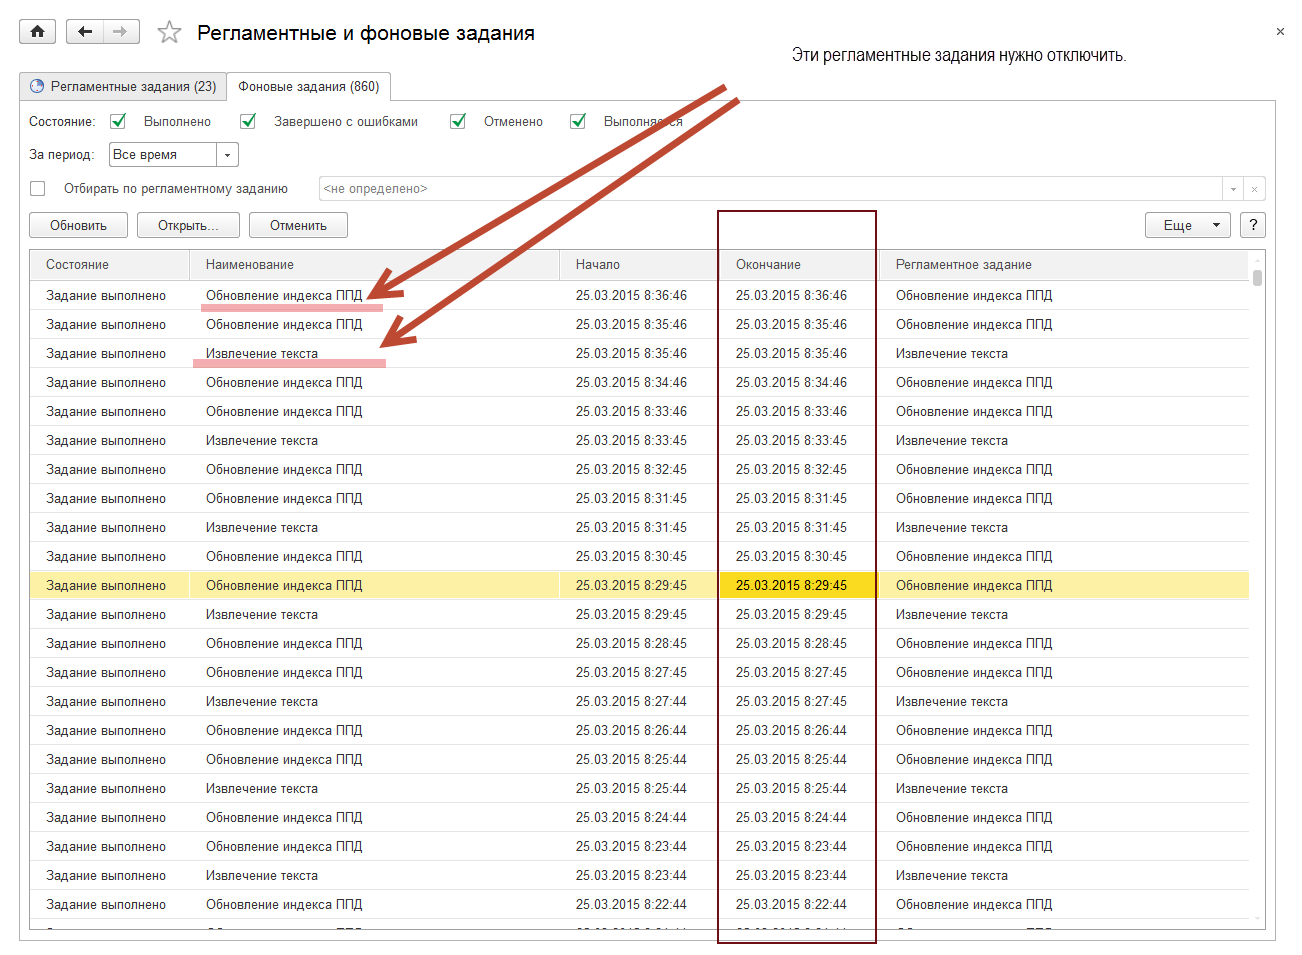The height and width of the screenshot is (955, 1302).
Task: Expand the scheduled job selection dropdown
Action: point(1233,189)
